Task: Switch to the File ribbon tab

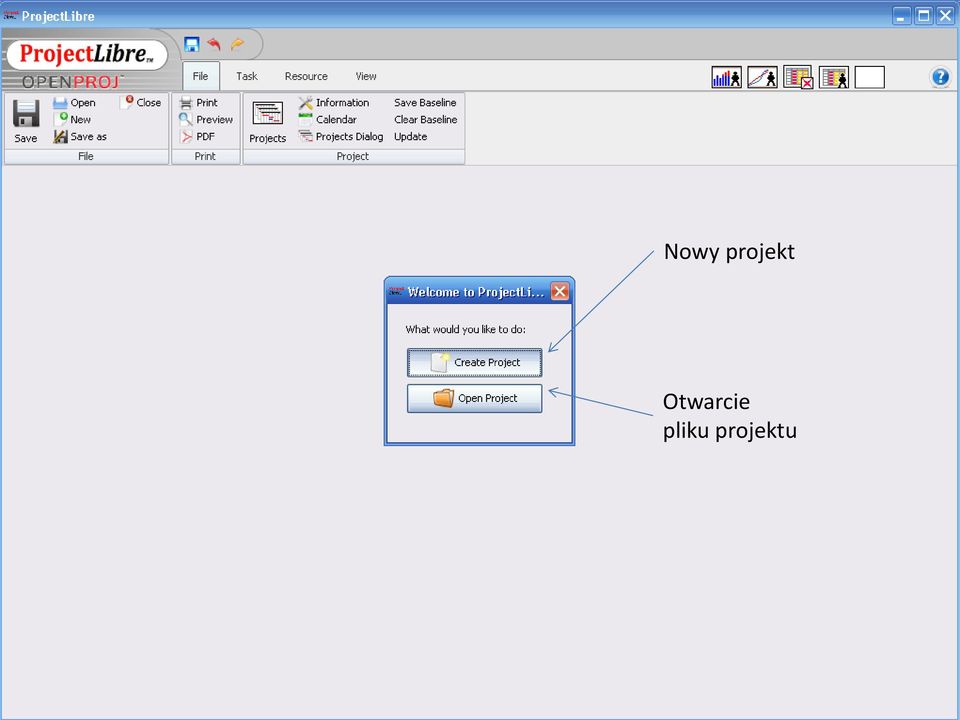Action: pyautogui.click(x=200, y=76)
